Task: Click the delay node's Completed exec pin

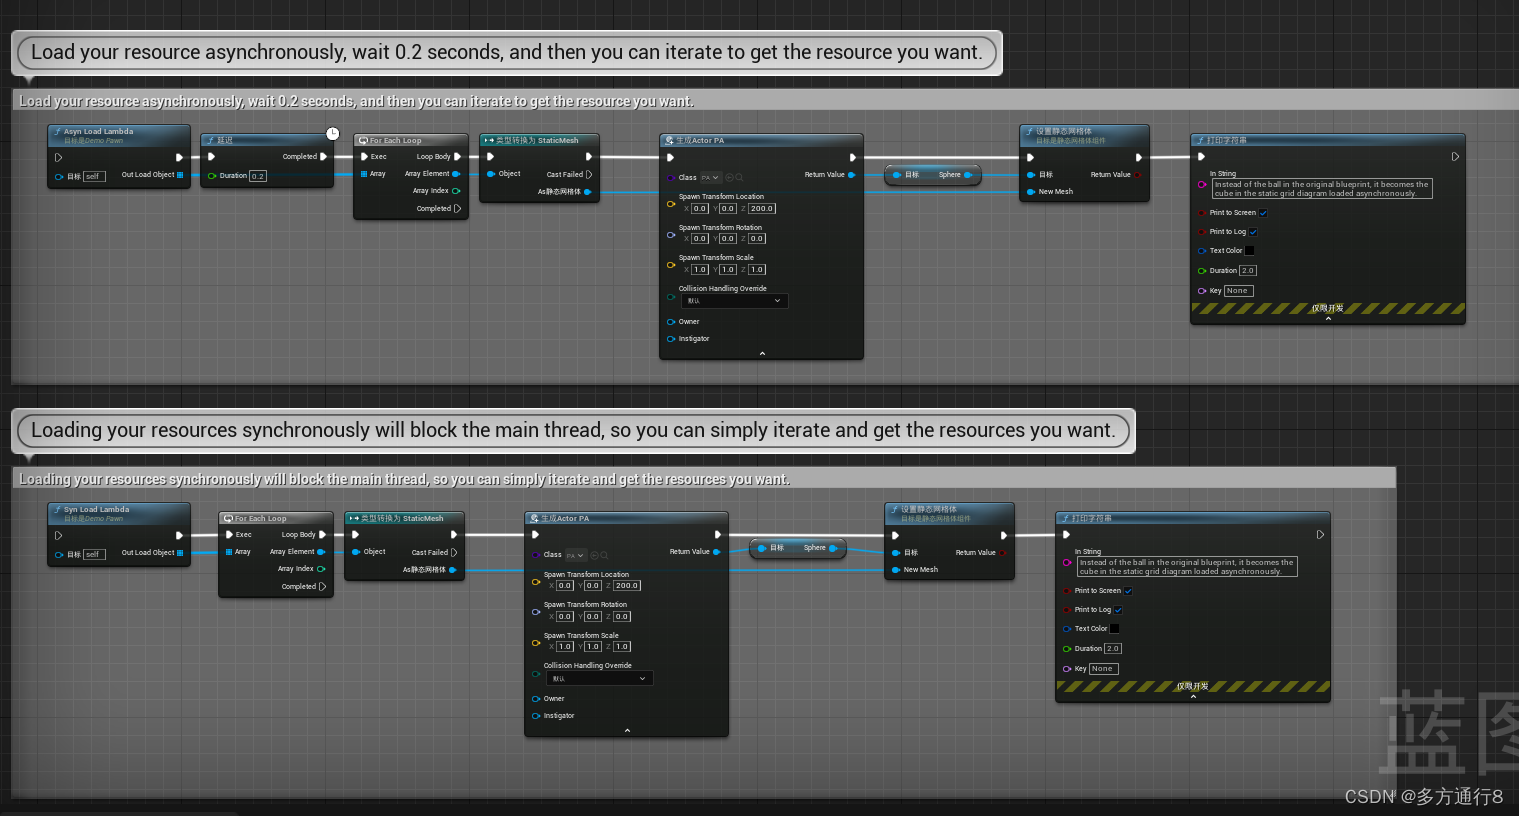Action: [323, 156]
